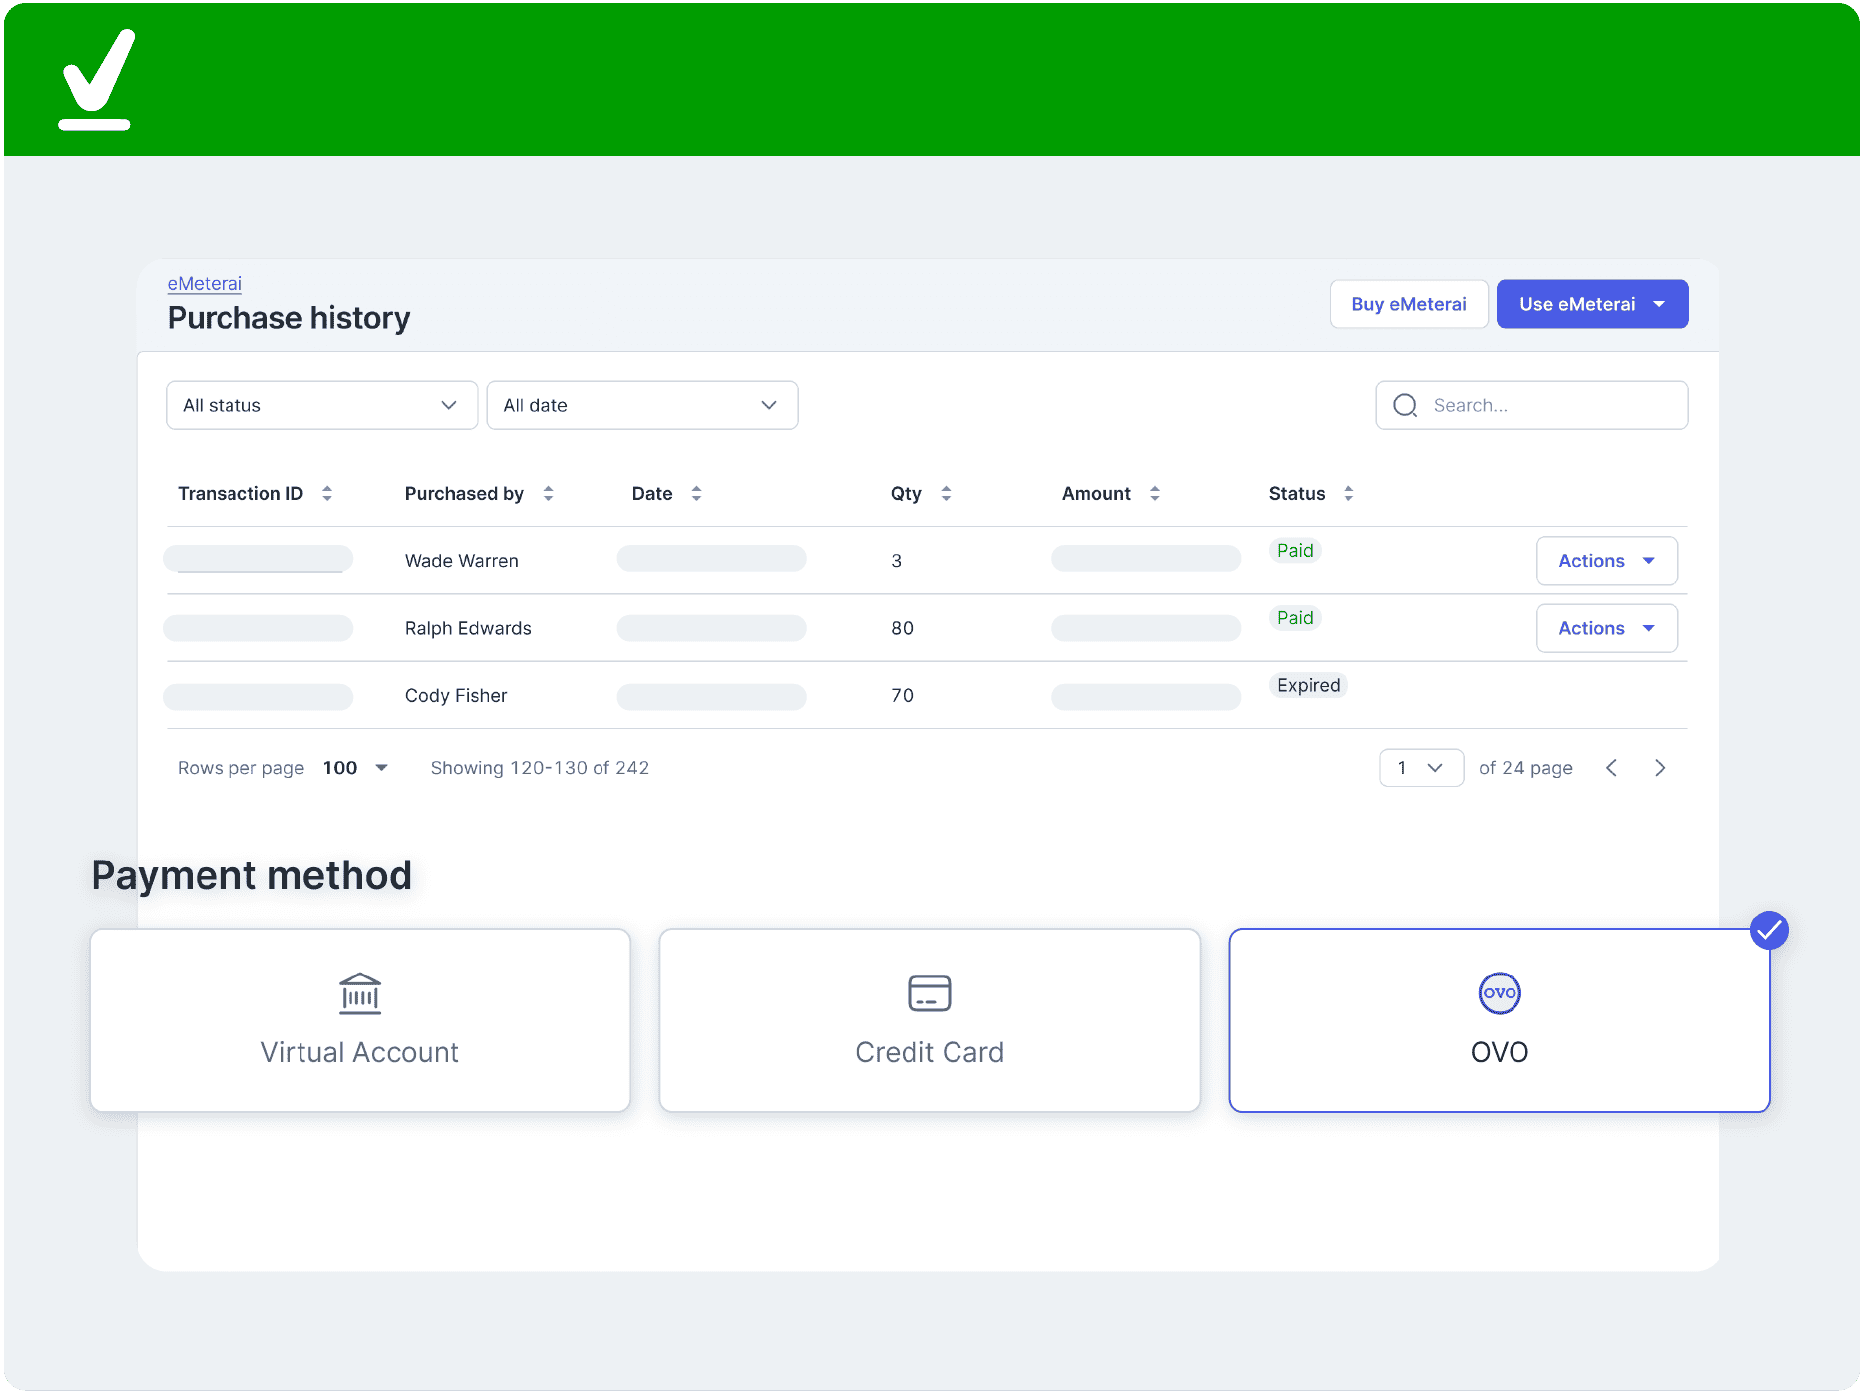Click the blue selected checkmark badge on OVO
The image size is (1864, 1393).
[1769, 931]
